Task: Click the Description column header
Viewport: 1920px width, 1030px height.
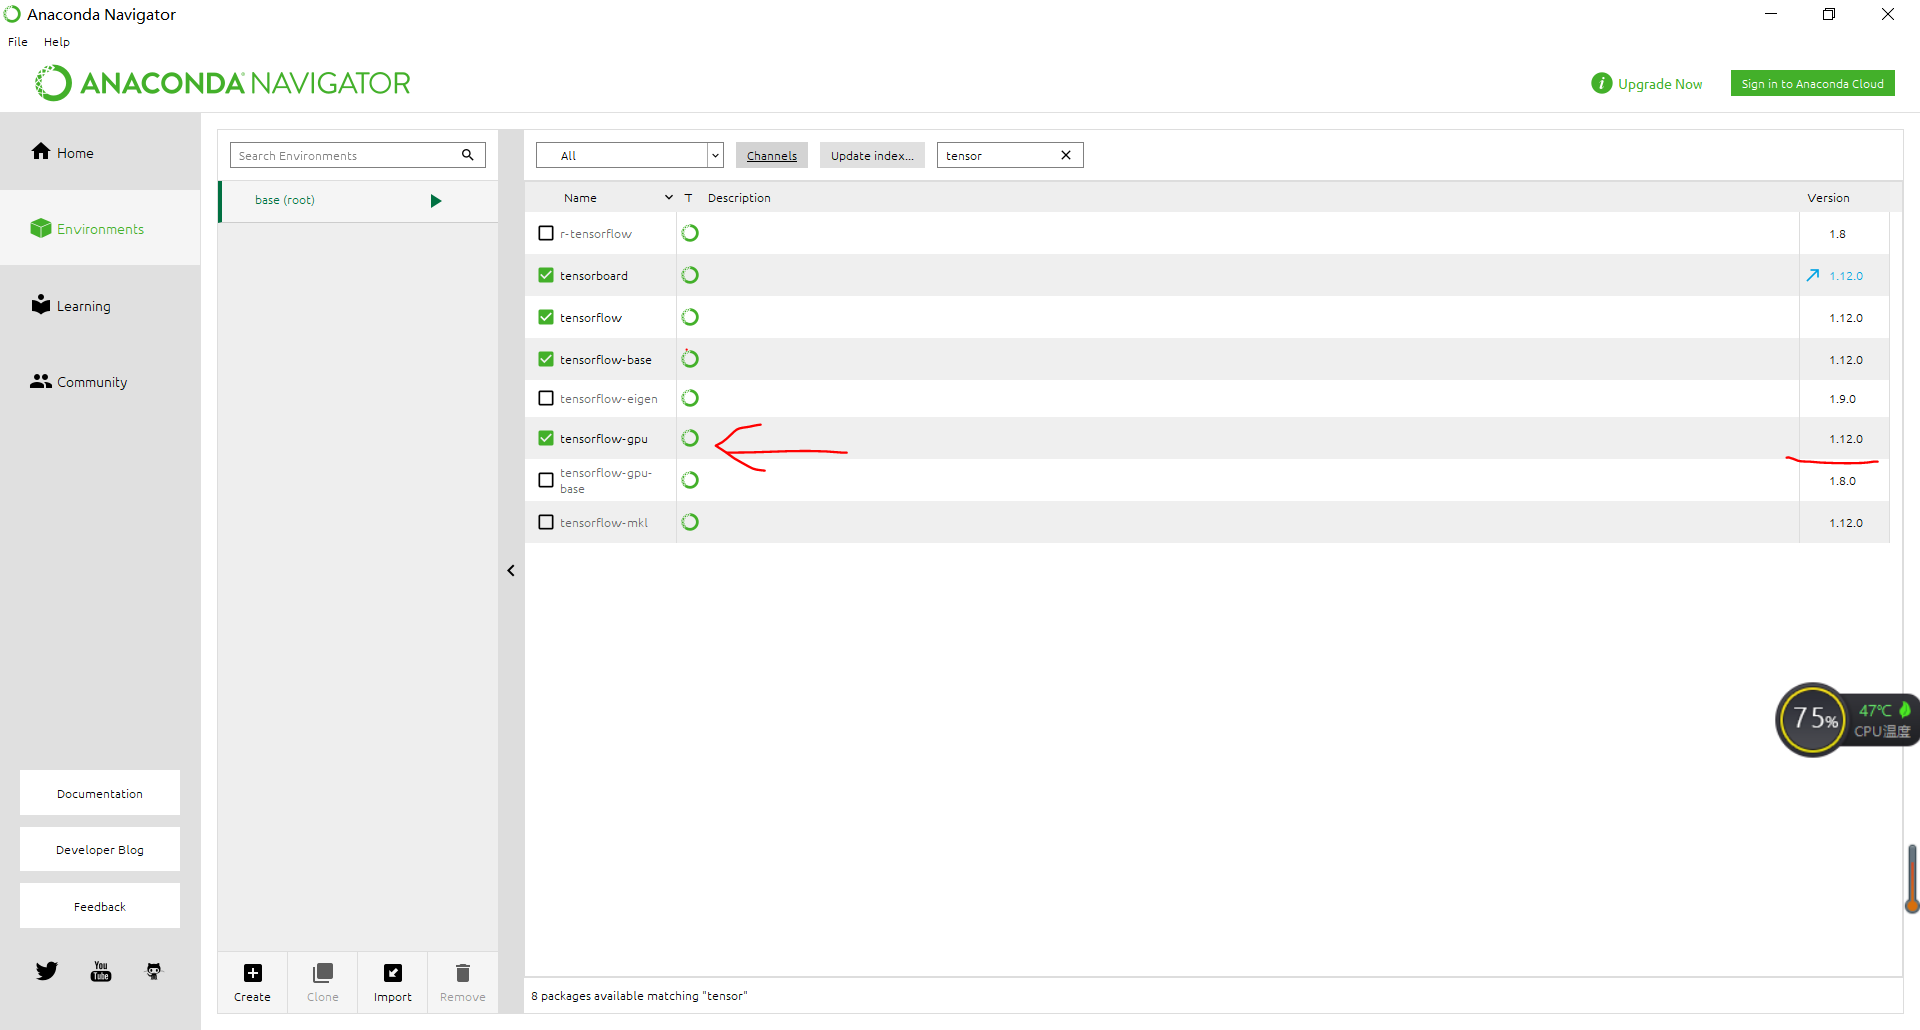Action: pyautogui.click(x=739, y=198)
